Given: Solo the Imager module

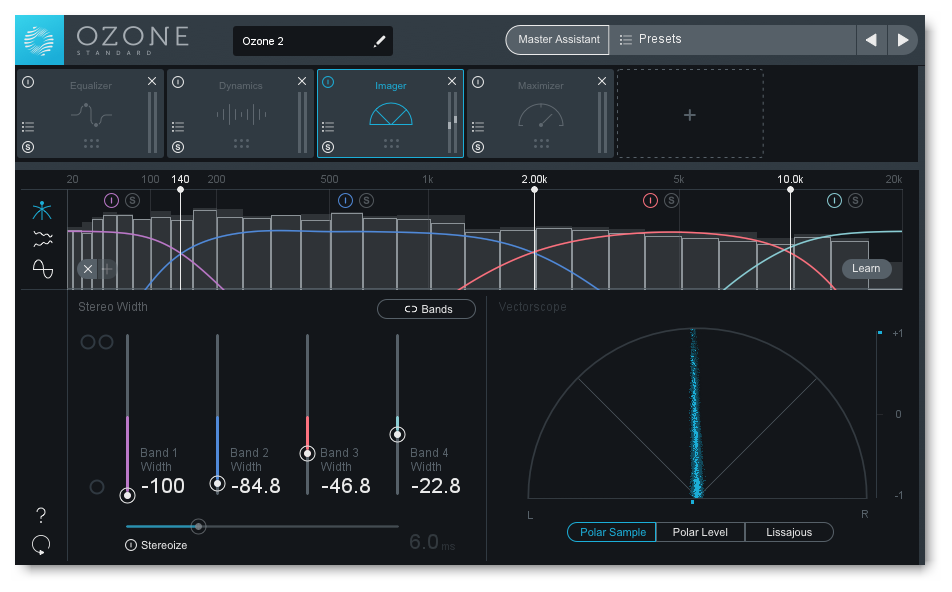Looking at the screenshot, I should point(328,147).
